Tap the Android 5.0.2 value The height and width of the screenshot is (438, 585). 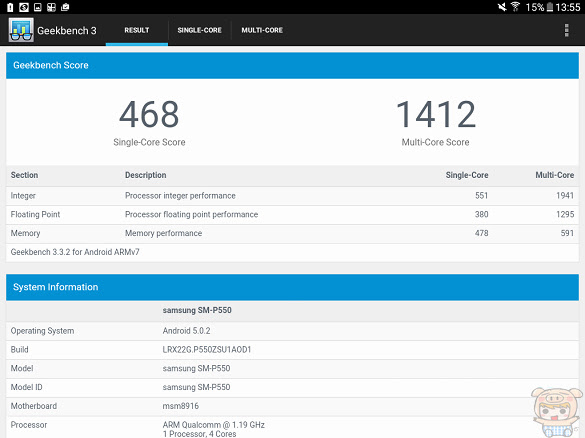click(x=186, y=331)
